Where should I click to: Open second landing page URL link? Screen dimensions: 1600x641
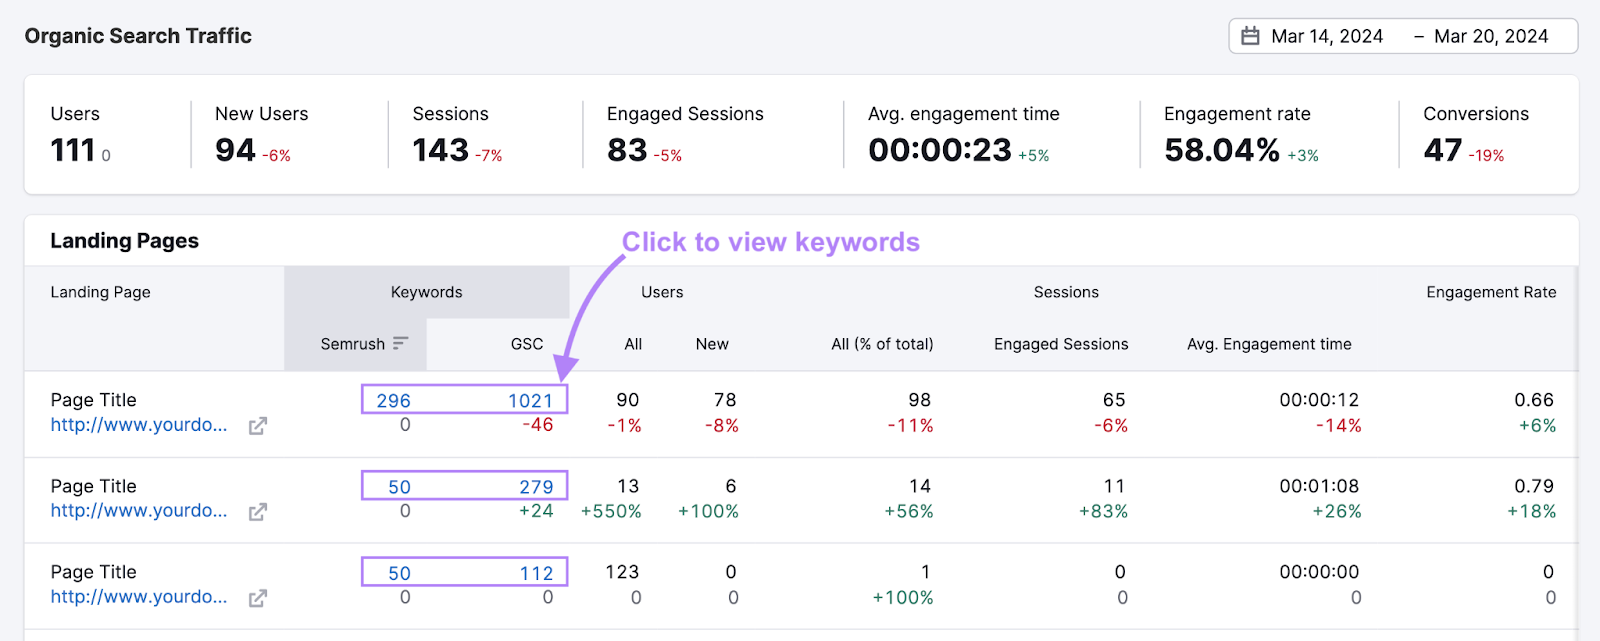pos(139,511)
